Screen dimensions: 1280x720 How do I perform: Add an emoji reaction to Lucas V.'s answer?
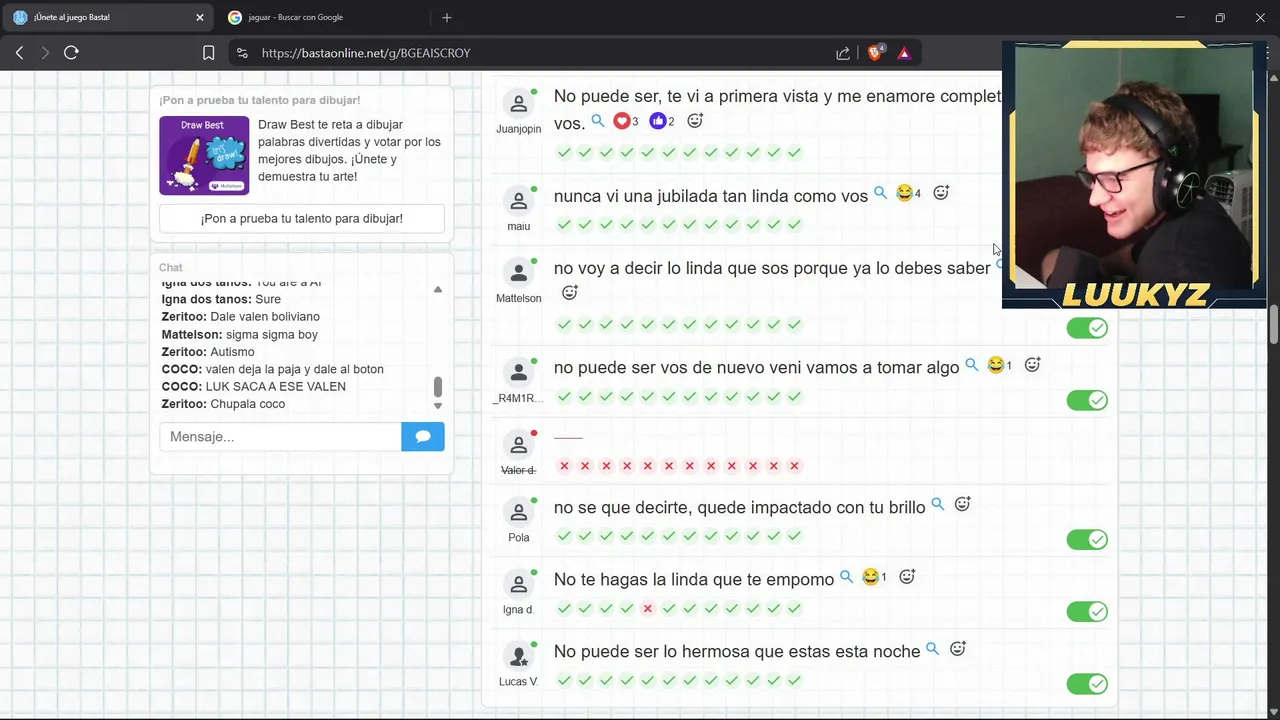pyautogui.click(x=957, y=649)
